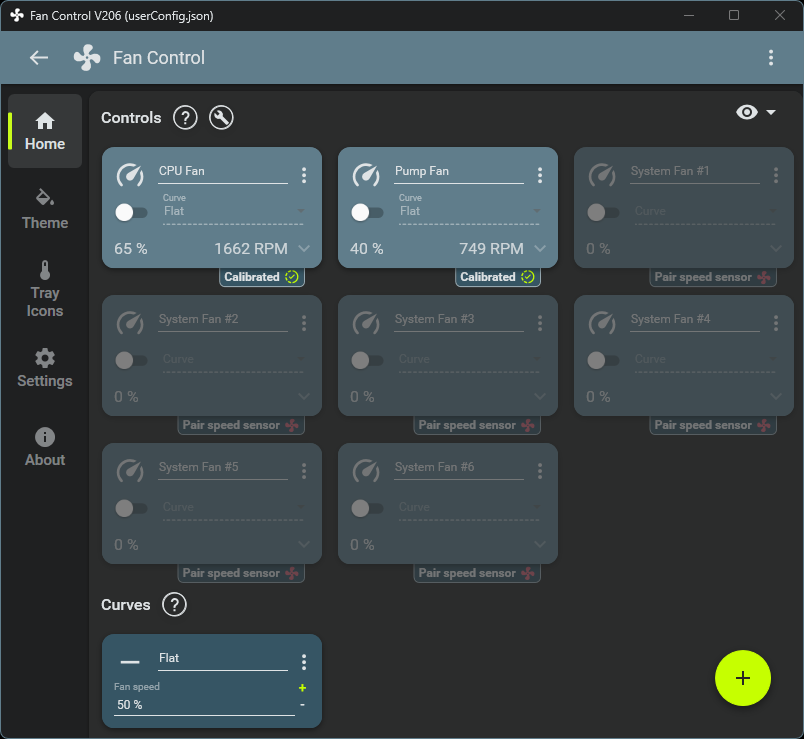The height and width of the screenshot is (739, 804).
Task: Open System Fan #1 three-dot menu
Action: click(x=776, y=175)
